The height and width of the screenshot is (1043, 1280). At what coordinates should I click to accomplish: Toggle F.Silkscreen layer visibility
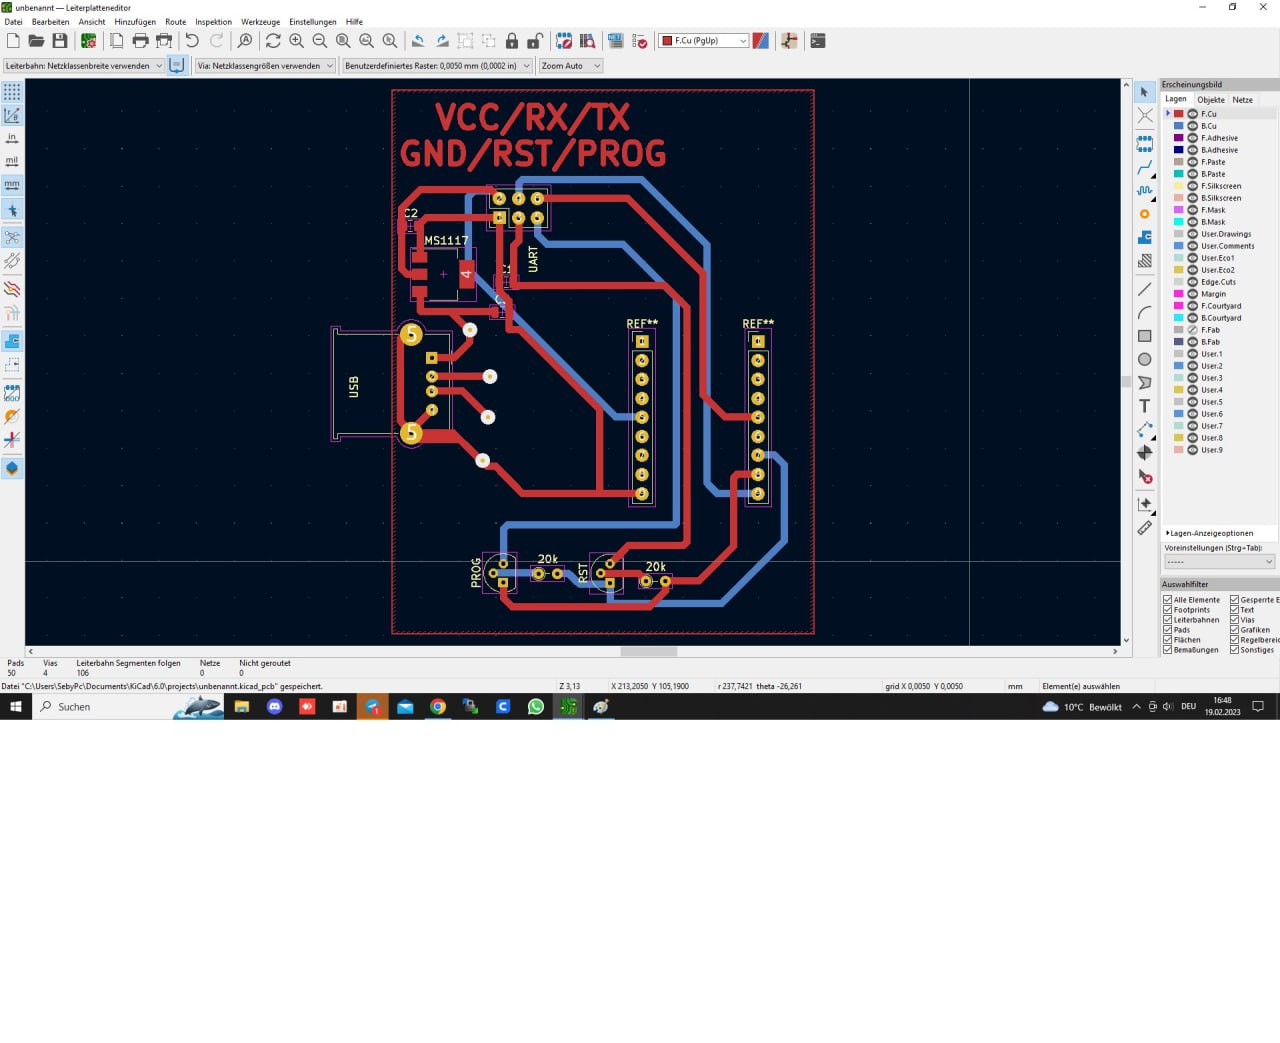(1192, 186)
